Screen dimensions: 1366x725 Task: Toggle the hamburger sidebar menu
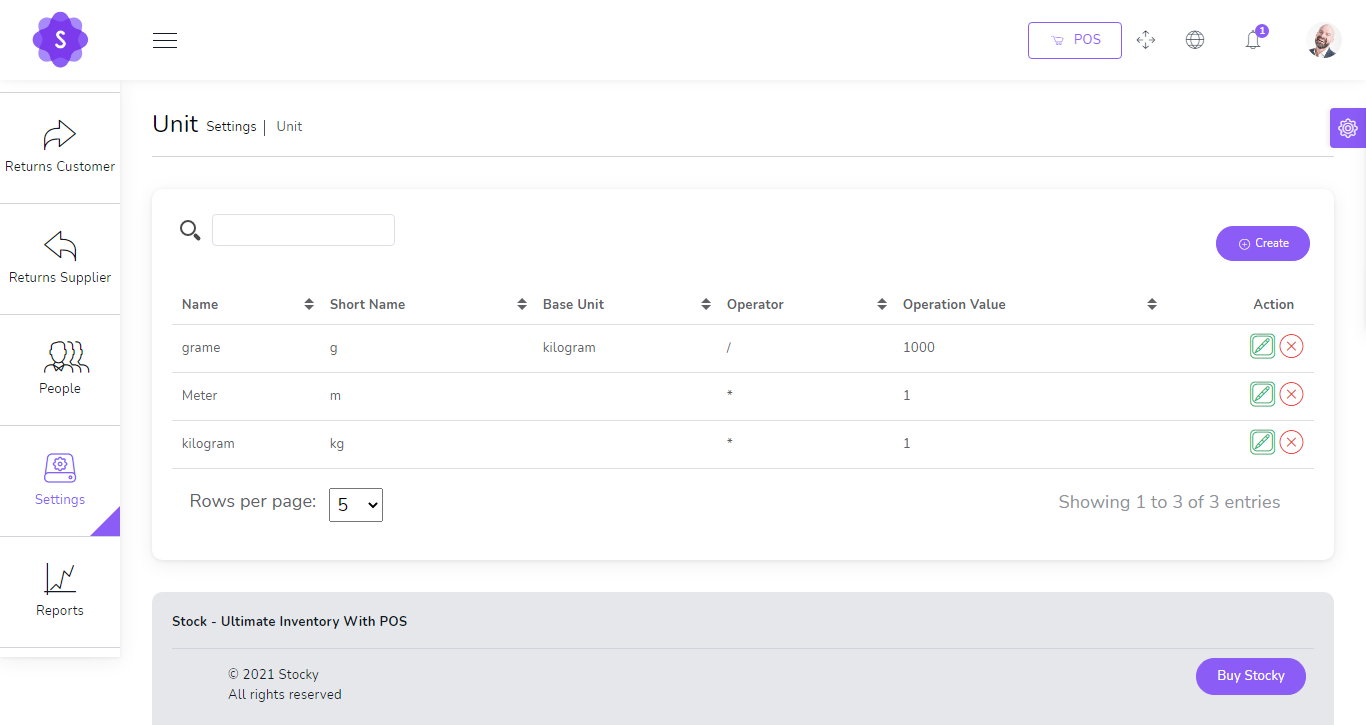coord(165,40)
